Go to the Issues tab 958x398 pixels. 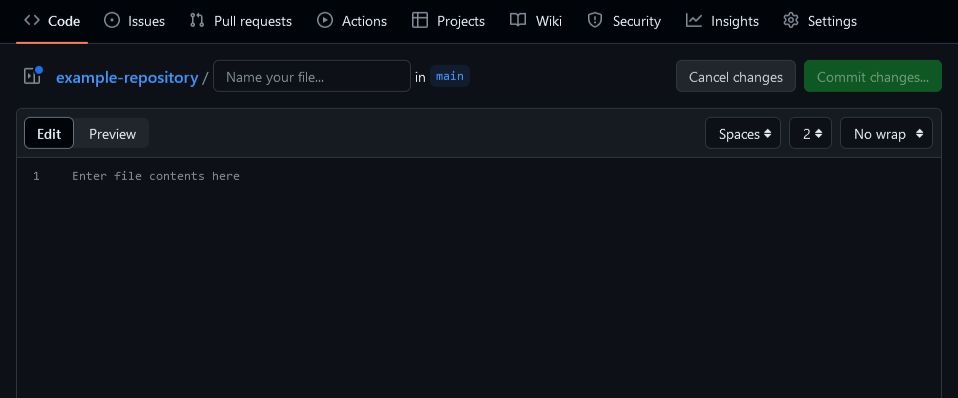click(x=134, y=21)
